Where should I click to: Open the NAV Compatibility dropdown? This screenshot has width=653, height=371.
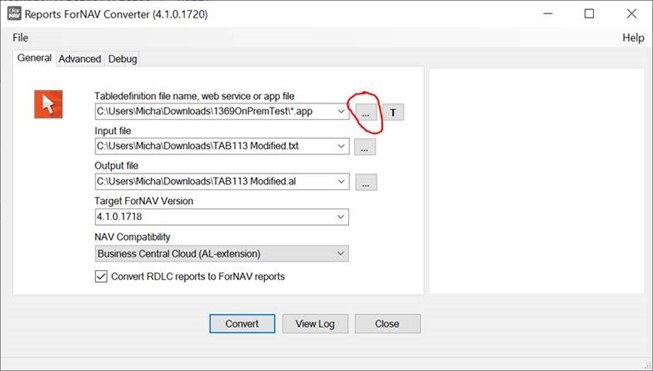click(x=341, y=254)
